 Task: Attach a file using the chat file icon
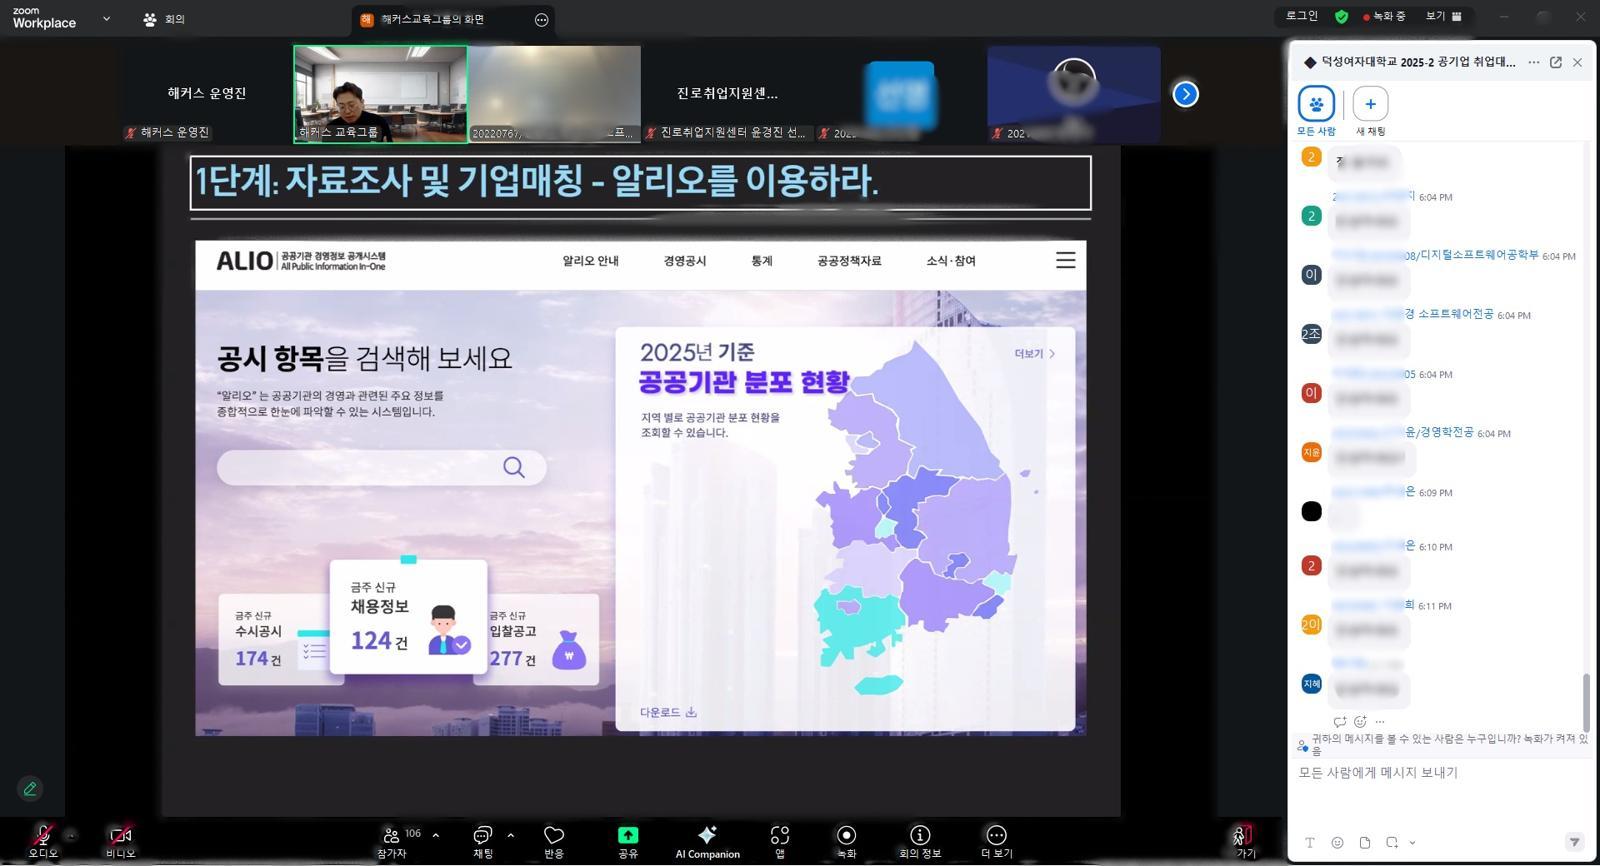[1365, 842]
